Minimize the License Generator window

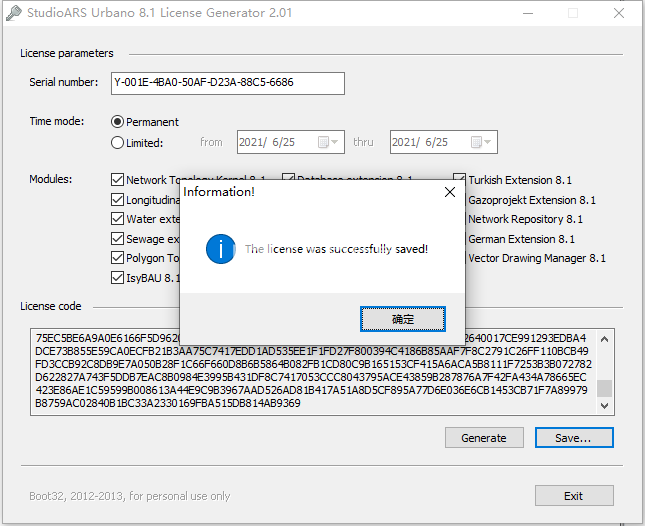(x=528, y=13)
